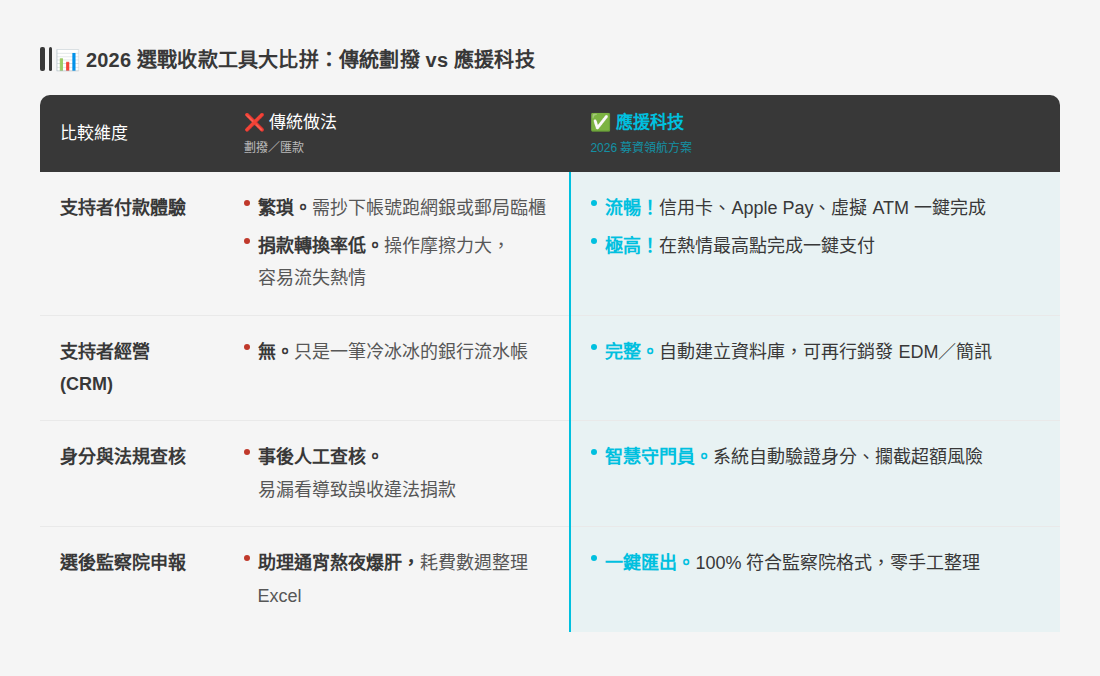Click 極高！在熱情最高點完成一鍵支付
The width and height of the screenshot is (1100, 676).
(x=739, y=245)
